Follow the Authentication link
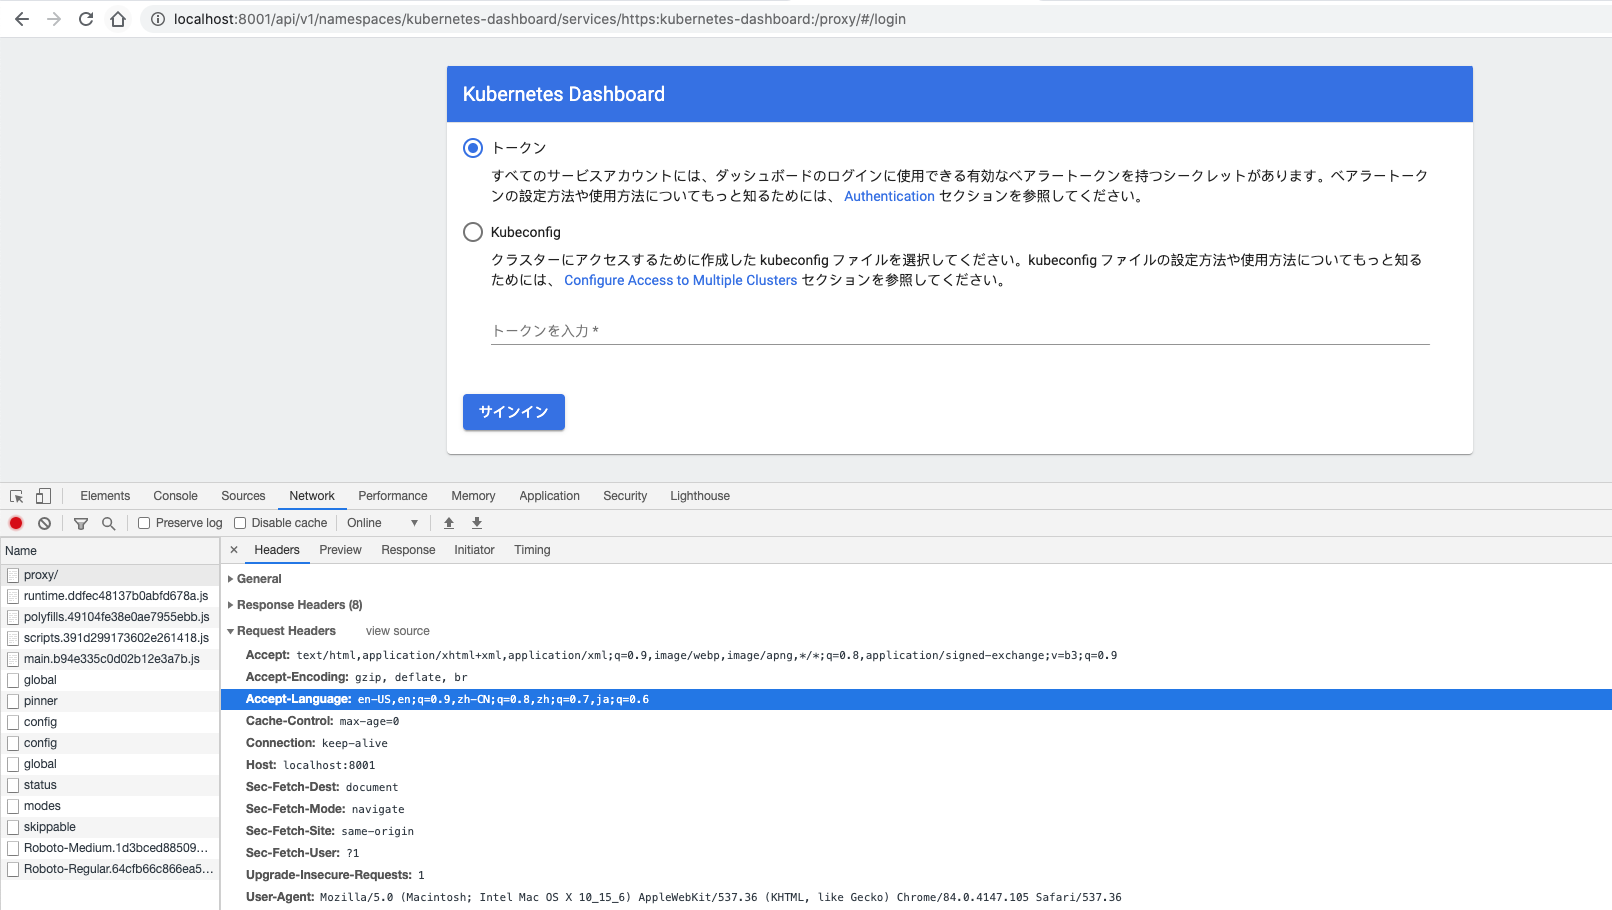The width and height of the screenshot is (1612, 910). pyautogui.click(x=889, y=196)
